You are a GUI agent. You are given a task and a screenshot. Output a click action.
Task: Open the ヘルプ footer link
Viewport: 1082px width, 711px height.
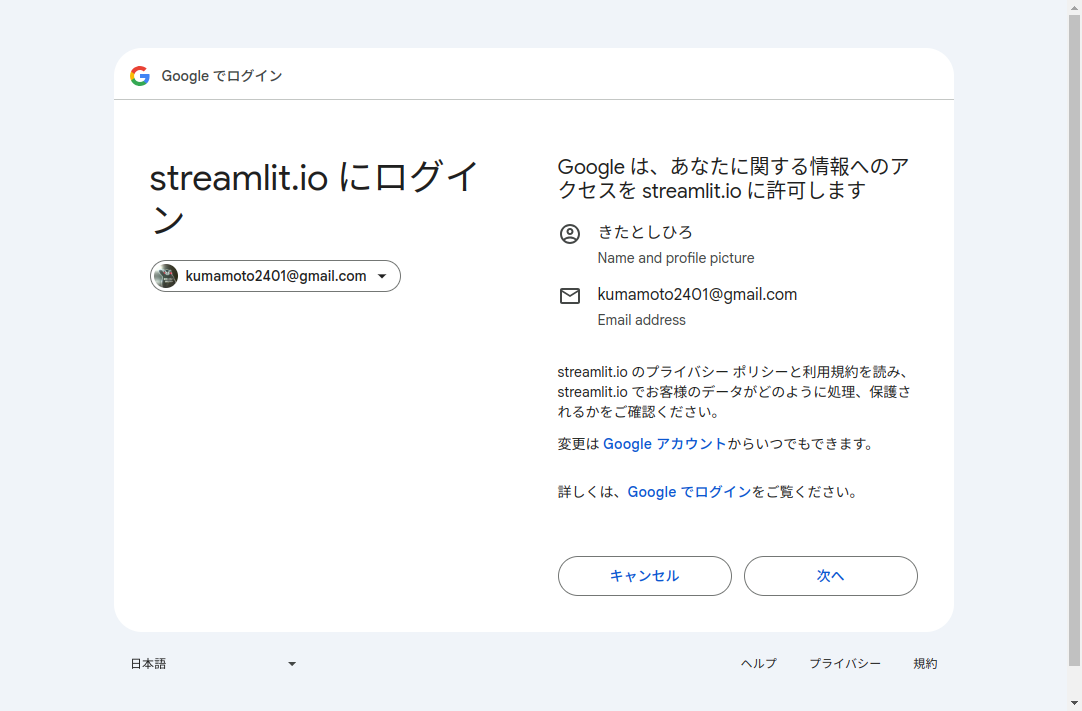(x=758, y=664)
